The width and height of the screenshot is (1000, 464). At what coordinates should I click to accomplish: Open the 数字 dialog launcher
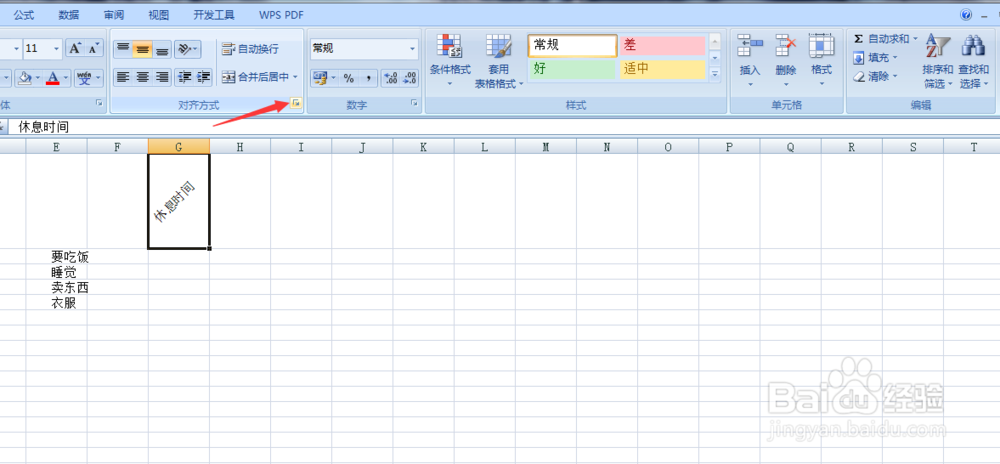click(x=415, y=103)
